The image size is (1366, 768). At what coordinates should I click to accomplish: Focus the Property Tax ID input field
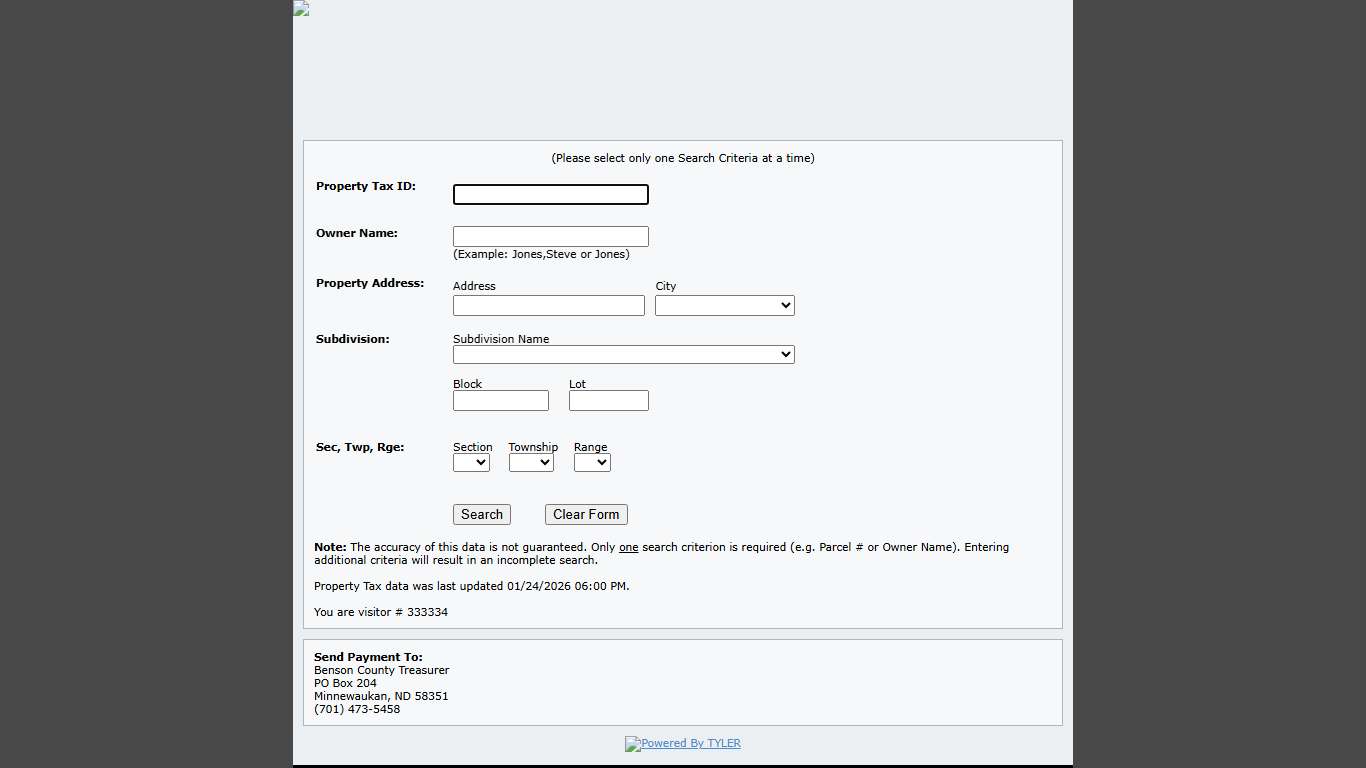pyautogui.click(x=550, y=195)
